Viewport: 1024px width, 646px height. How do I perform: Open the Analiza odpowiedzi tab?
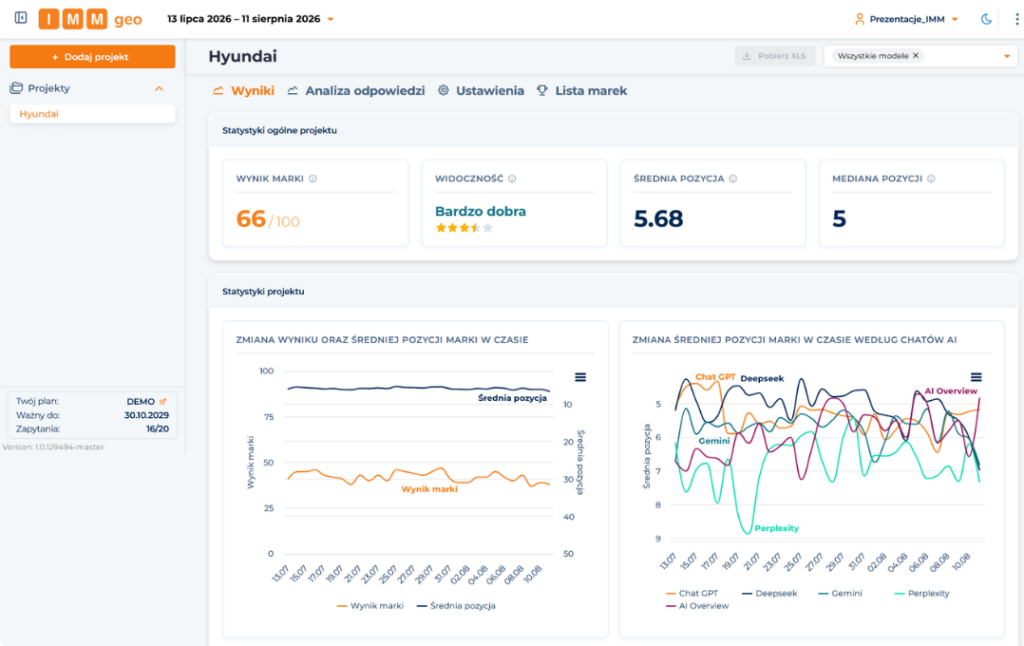click(x=356, y=91)
